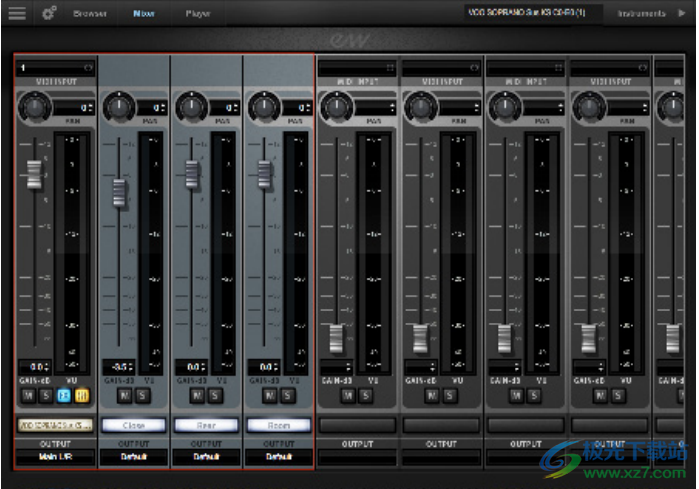This screenshot has width=699, height=489.
Task: Click the link icon in channel 1 MIDI field
Action: point(88,68)
